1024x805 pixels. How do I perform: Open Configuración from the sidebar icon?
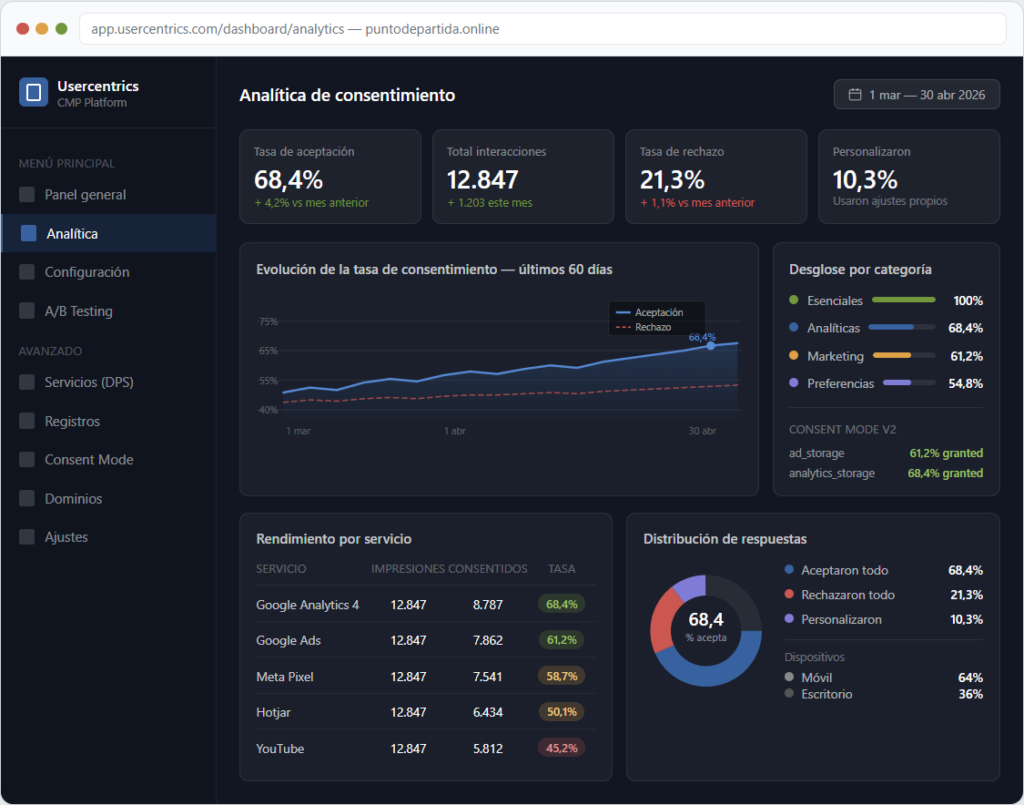(26, 271)
